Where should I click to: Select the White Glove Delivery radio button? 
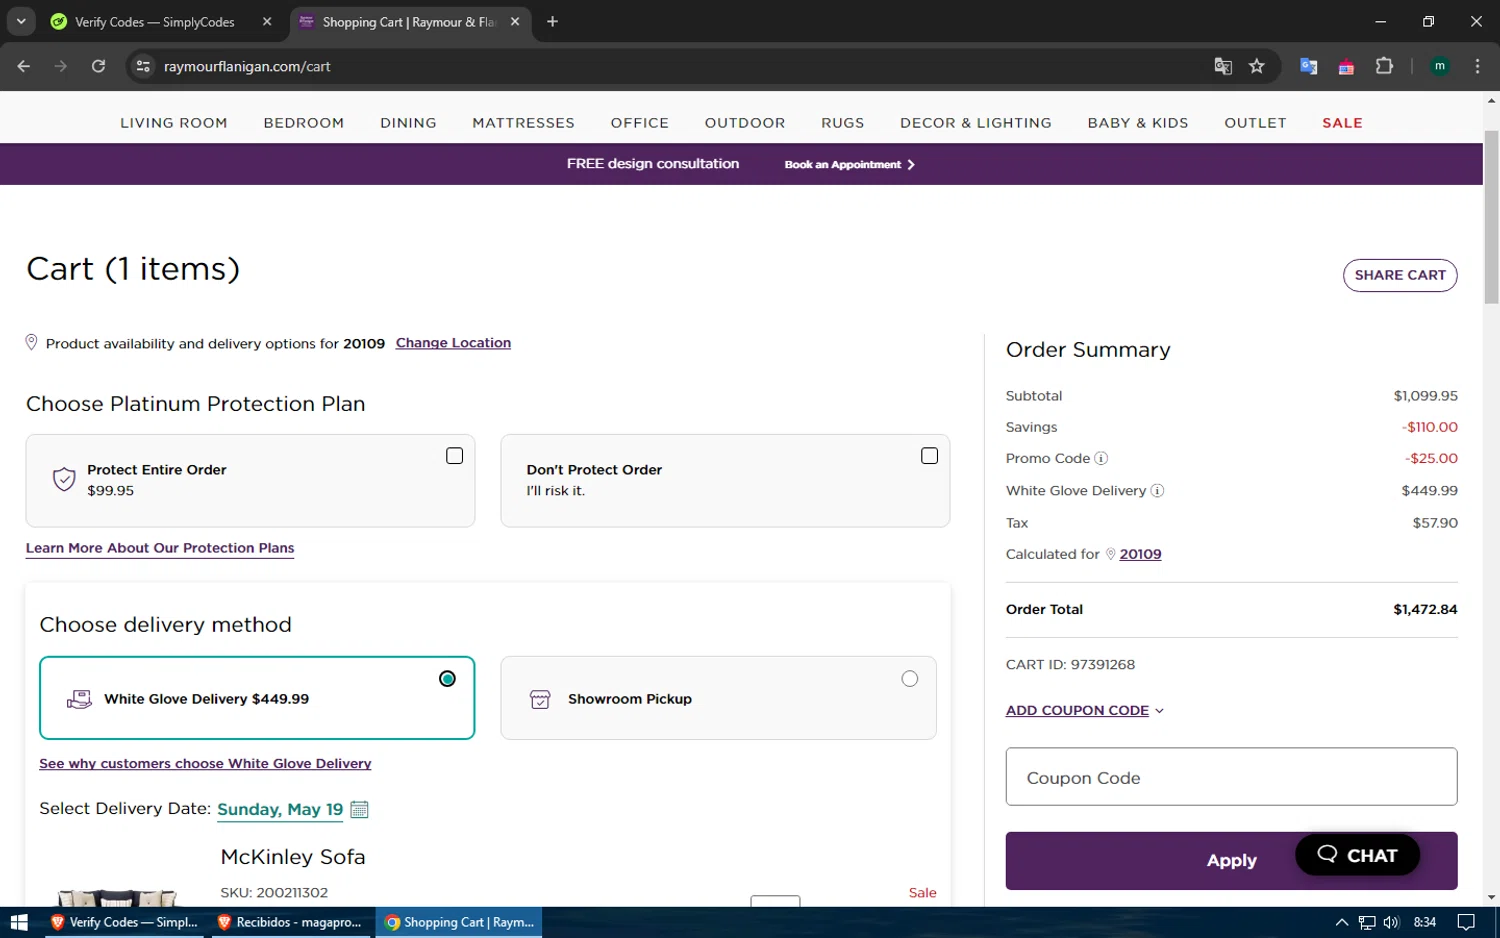(447, 679)
